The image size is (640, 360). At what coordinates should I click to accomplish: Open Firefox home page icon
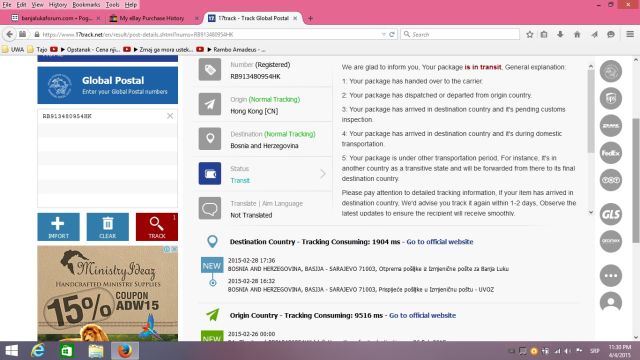click(577, 35)
